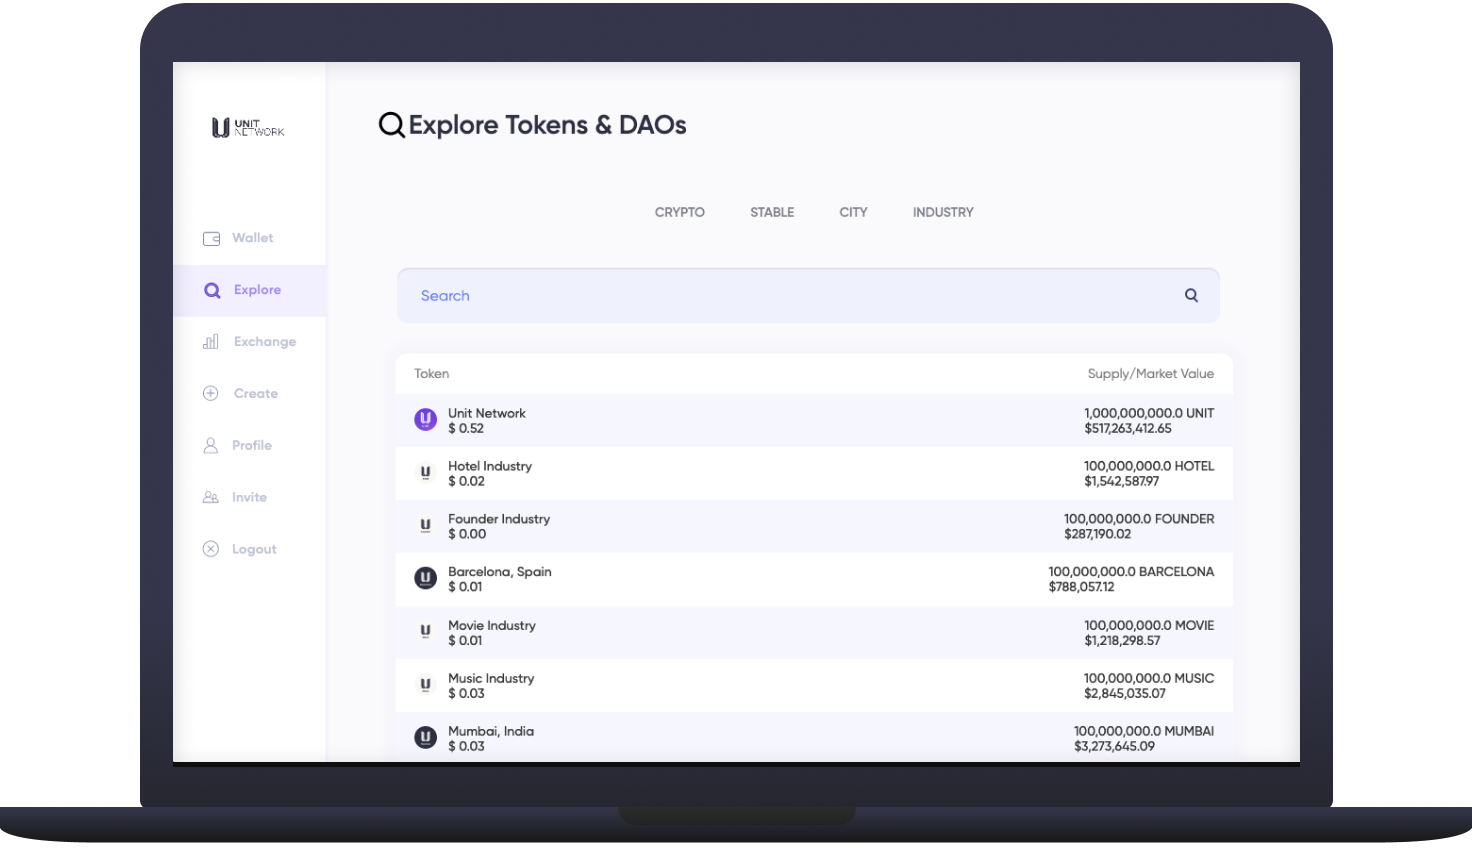Image resolution: width=1472 pixels, height=848 pixels.
Task: Click the 100,000,000.0 MUMBAI supply value
Action: pos(1144,731)
